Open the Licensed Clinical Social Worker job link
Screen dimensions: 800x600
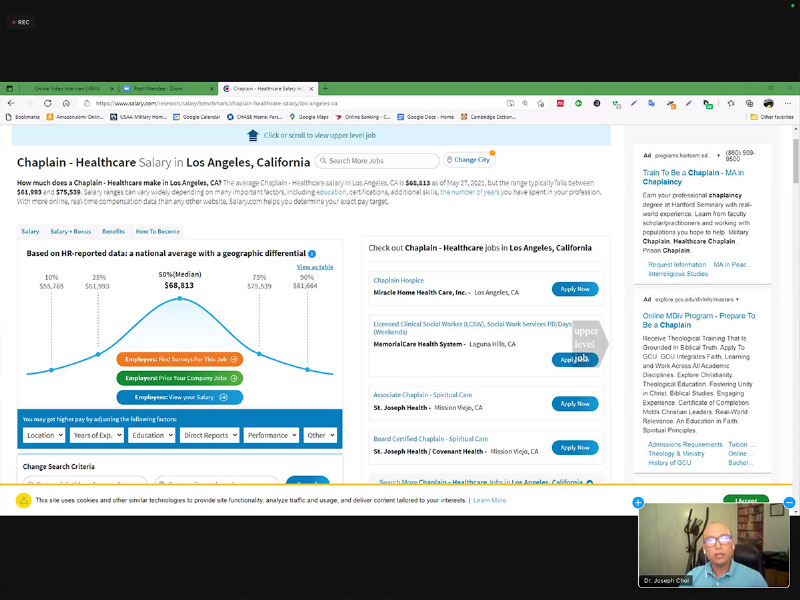point(472,328)
